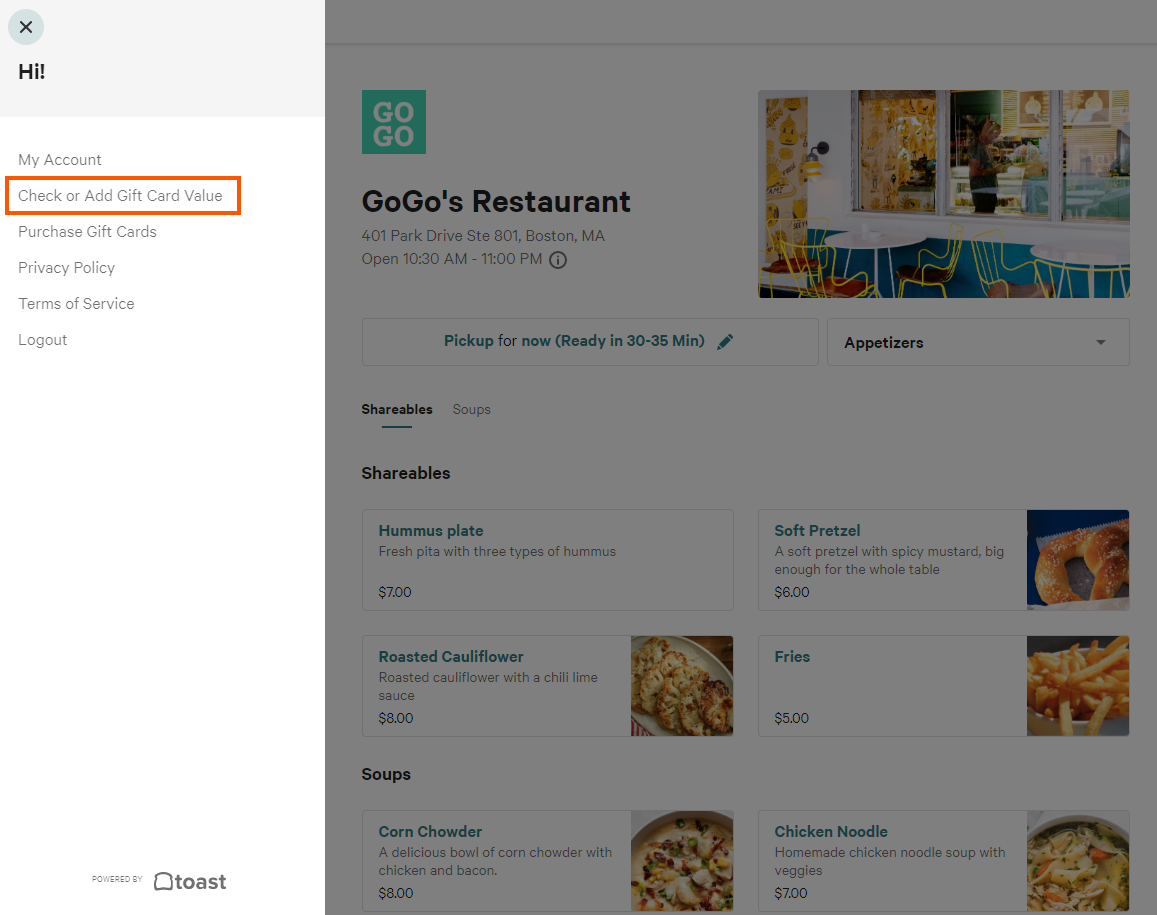Select the Shareables tab
The height and width of the screenshot is (915, 1157).
(397, 410)
